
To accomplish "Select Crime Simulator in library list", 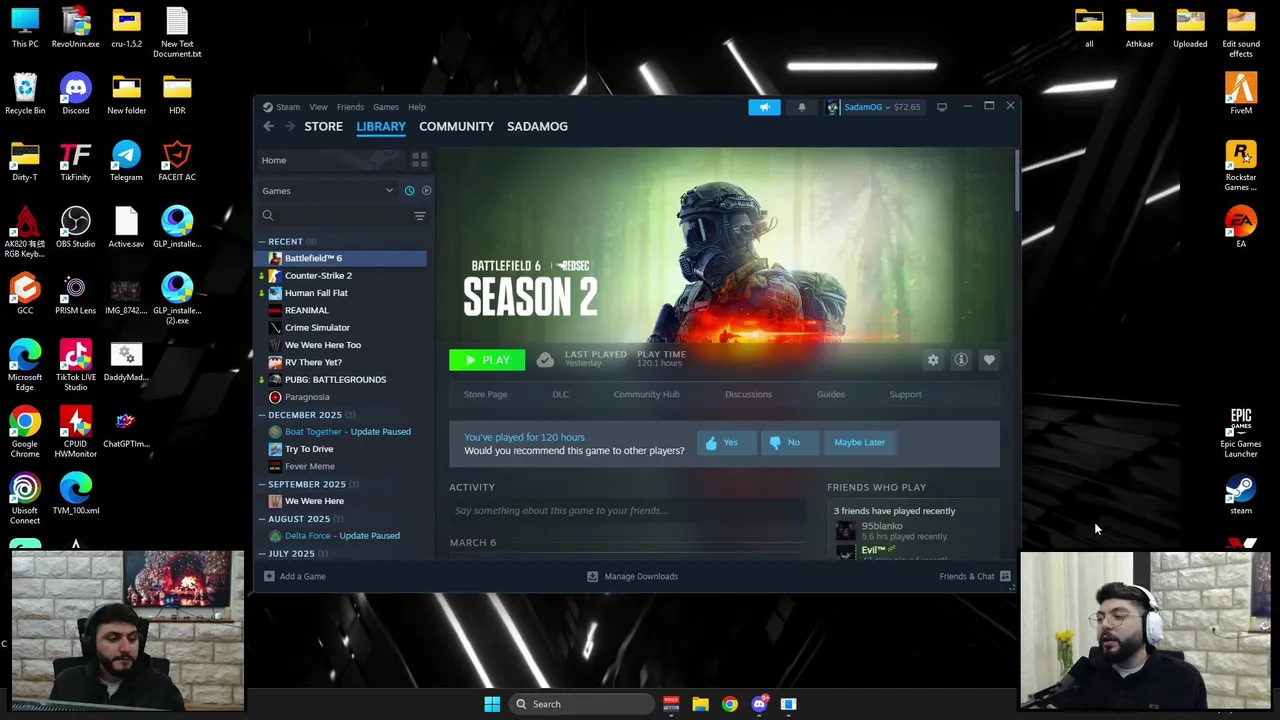I will pyautogui.click(x=317, y=328).
